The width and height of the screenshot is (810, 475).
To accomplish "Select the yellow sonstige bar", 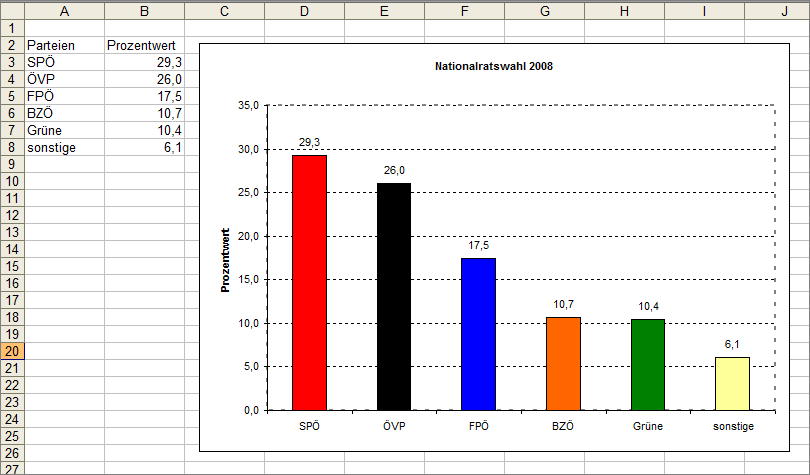I will pos(732,383).
